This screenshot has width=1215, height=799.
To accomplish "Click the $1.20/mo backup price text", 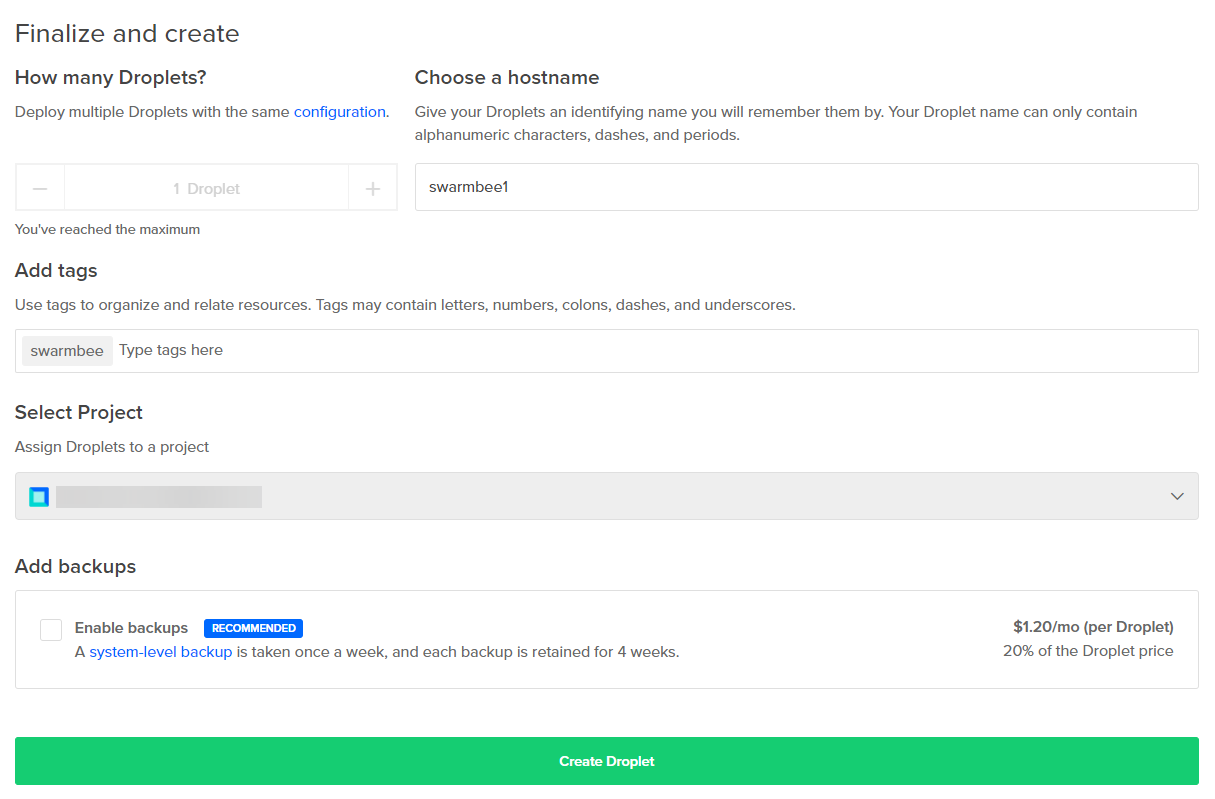I will click(1092, 627).
